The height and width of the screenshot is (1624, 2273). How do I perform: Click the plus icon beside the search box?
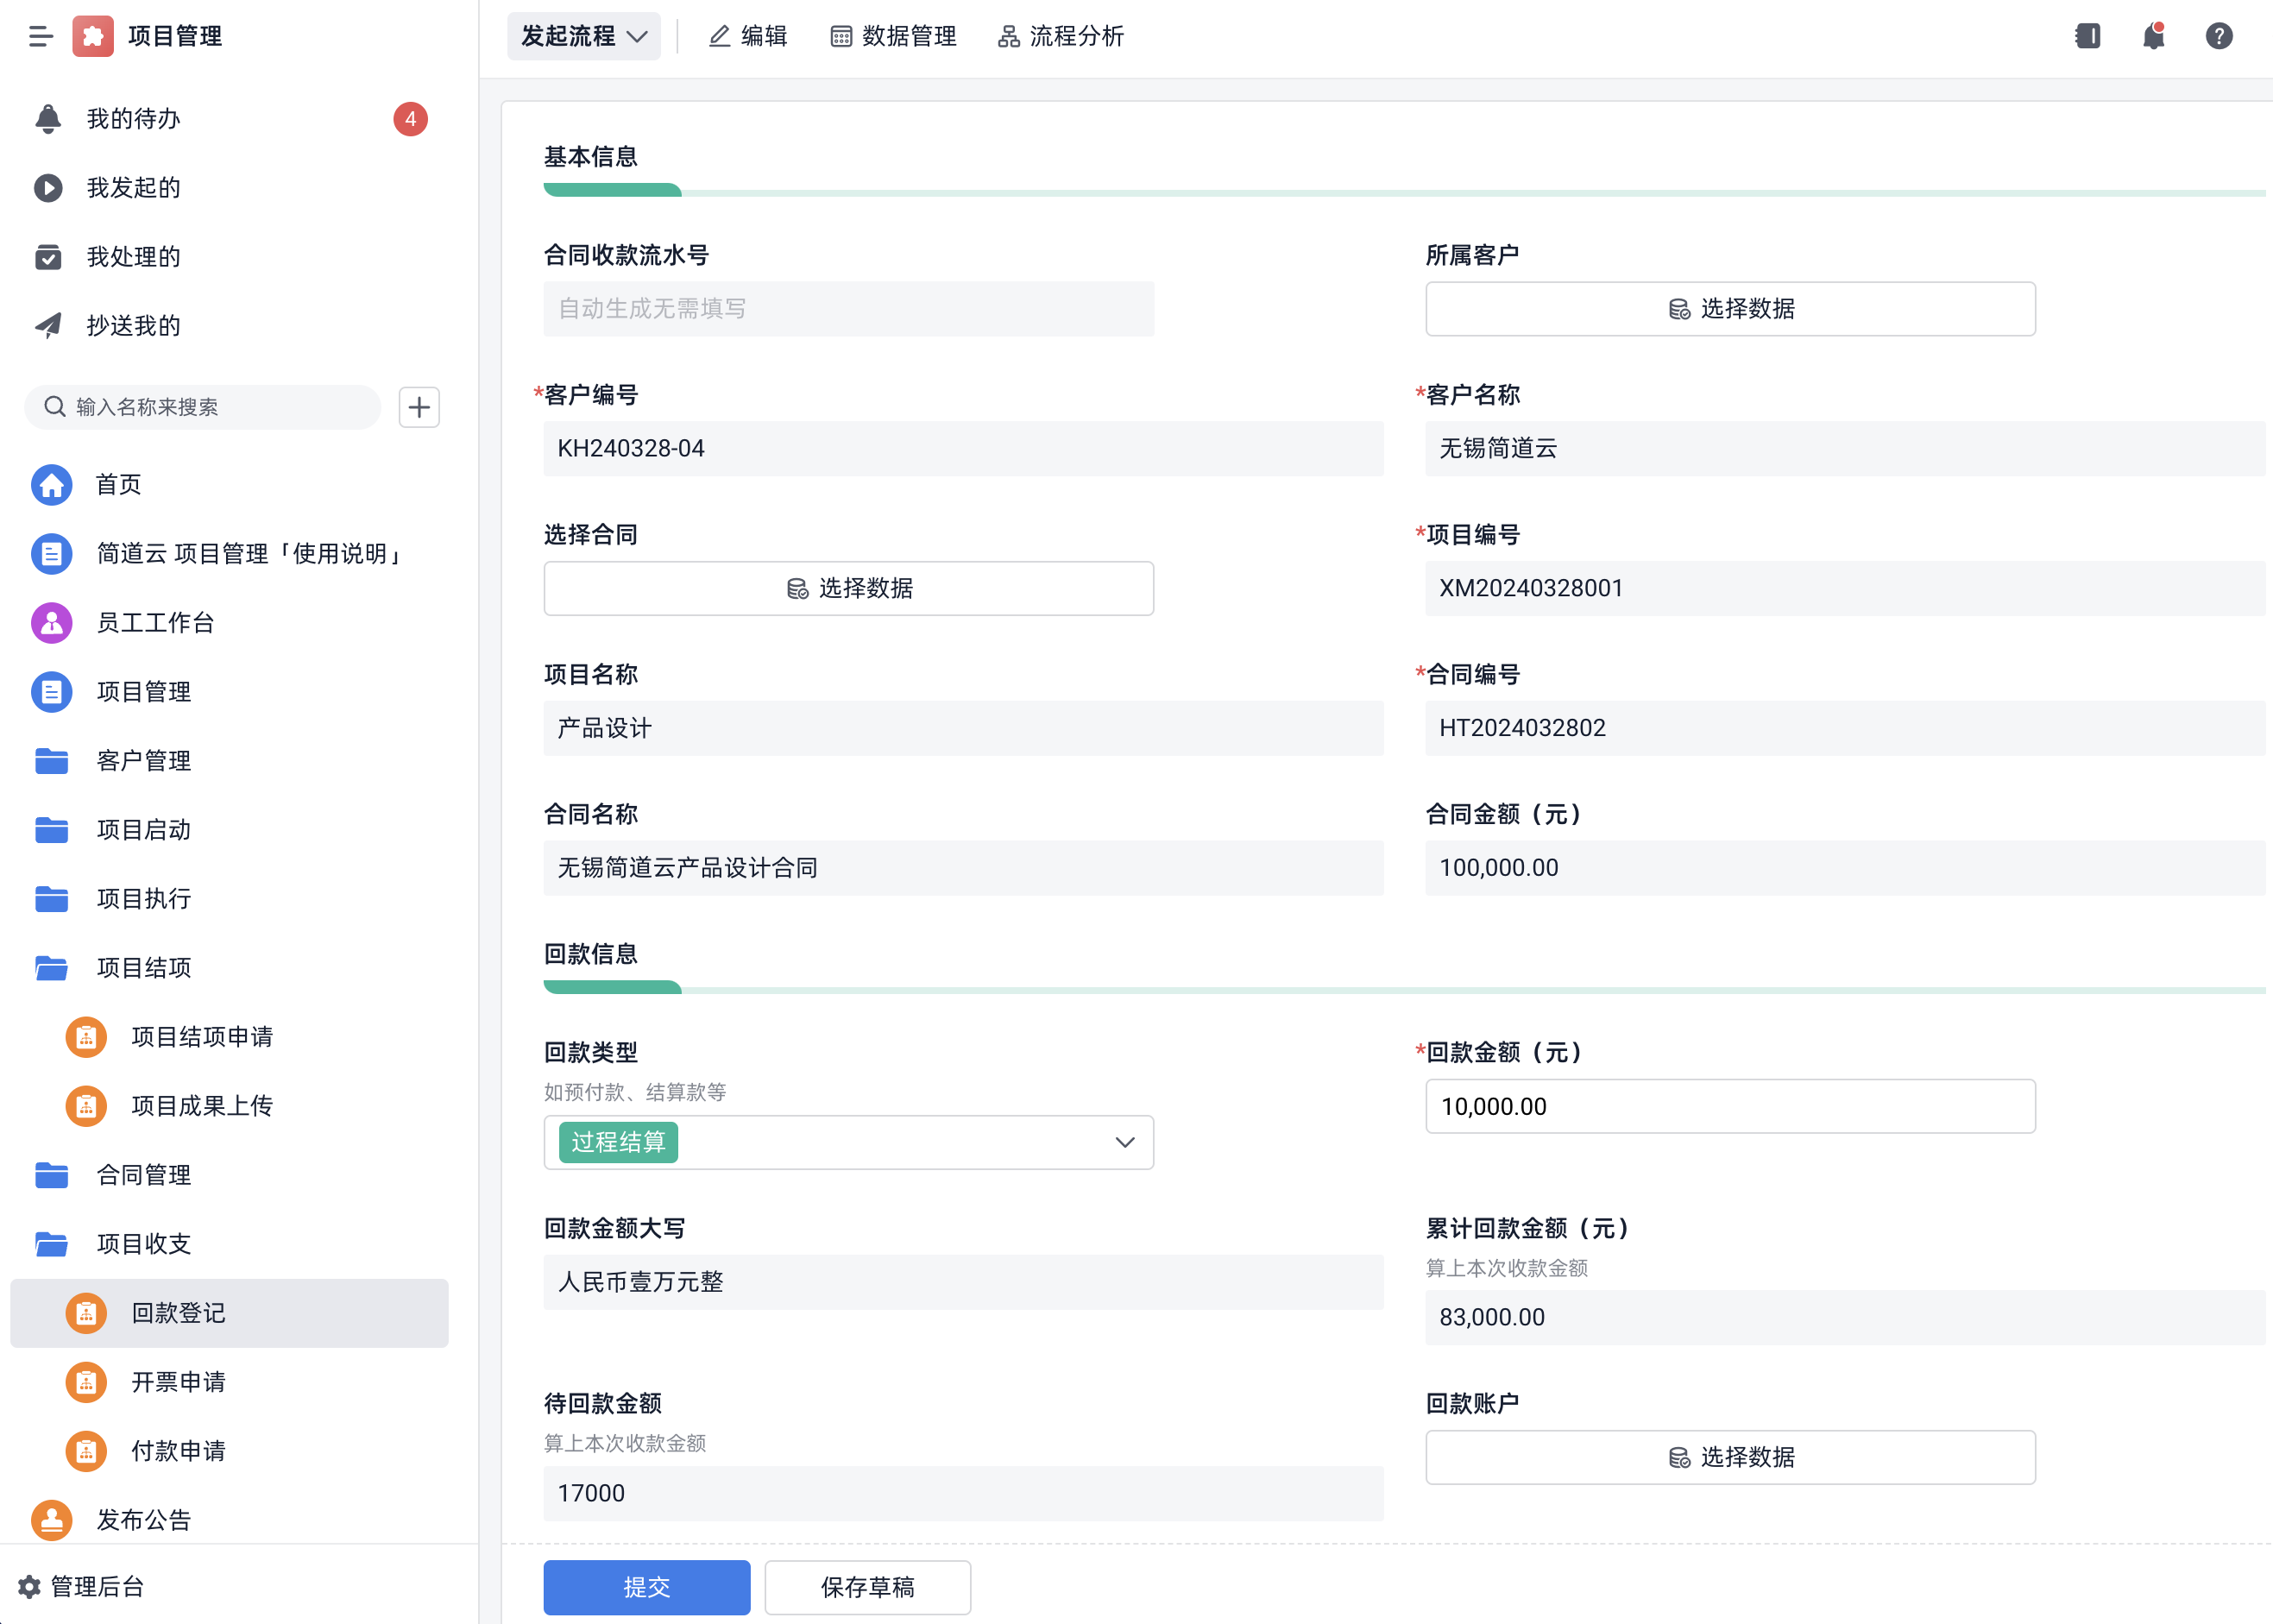pos(419,407)
